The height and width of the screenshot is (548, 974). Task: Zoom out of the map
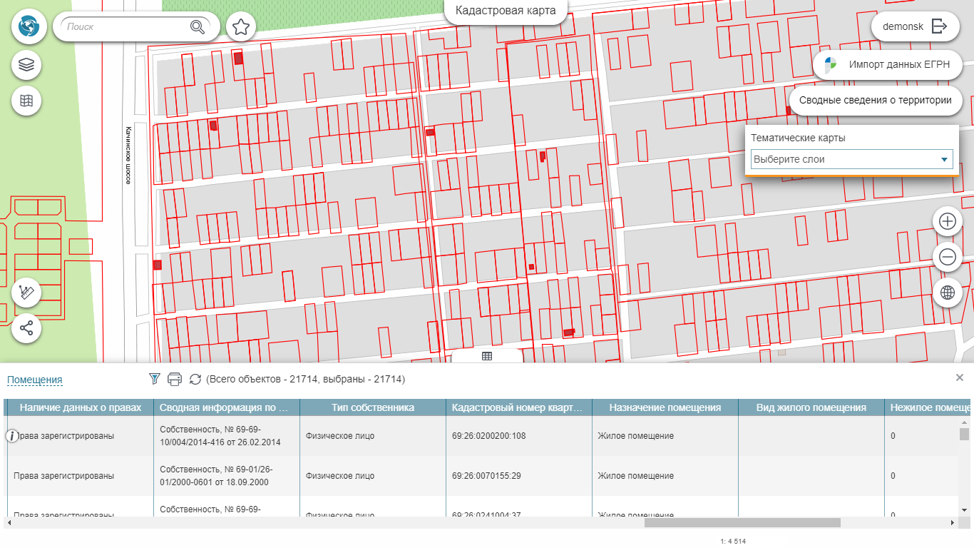tap(947, 257)
